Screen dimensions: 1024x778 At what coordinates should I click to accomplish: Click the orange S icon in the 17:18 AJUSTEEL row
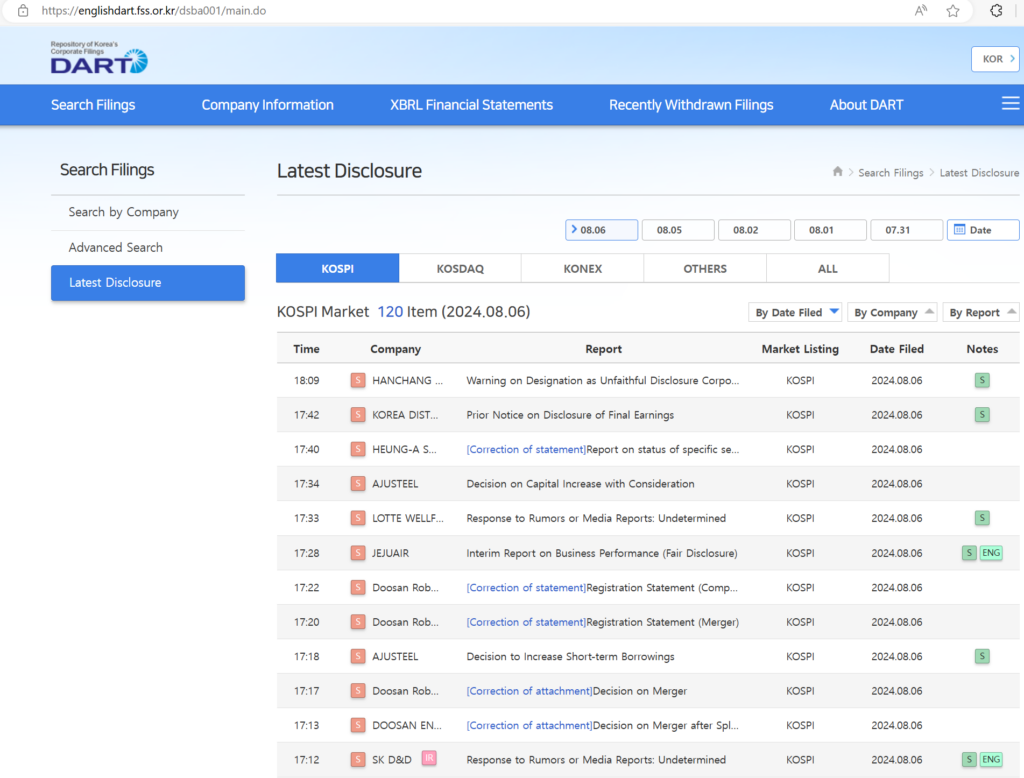[358, 656]
